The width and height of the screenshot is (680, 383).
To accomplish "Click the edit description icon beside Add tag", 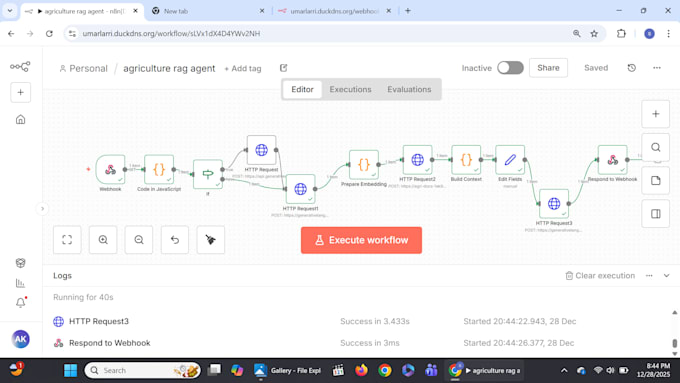I will pos(284,68).
